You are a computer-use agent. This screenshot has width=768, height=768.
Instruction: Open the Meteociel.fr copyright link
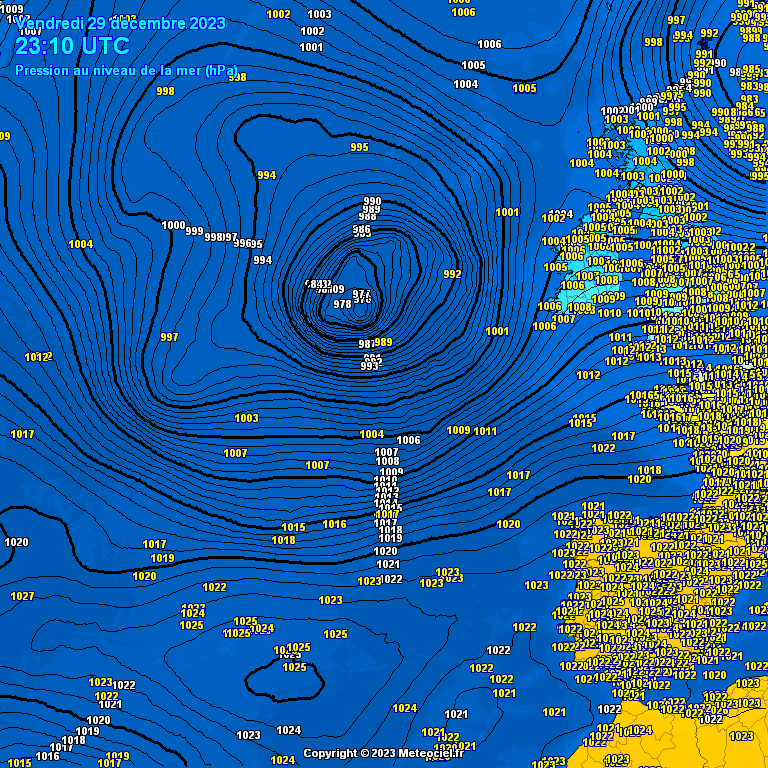(384, 753)
